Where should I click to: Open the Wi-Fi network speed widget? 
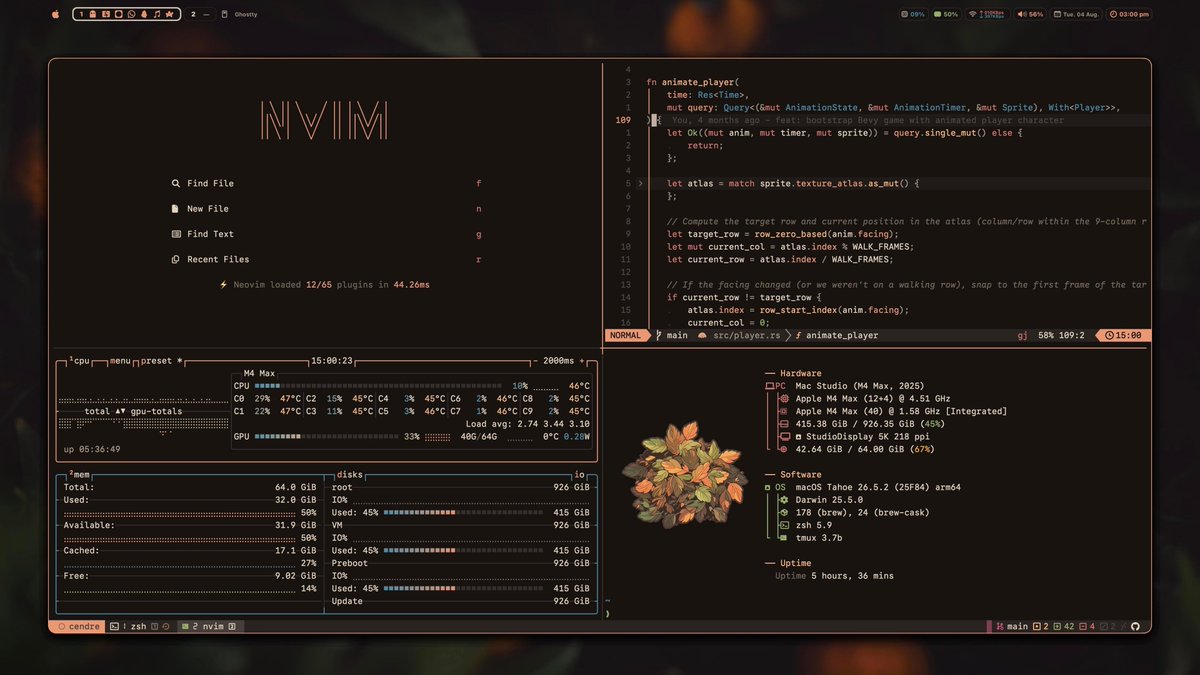tap(987, 14)
